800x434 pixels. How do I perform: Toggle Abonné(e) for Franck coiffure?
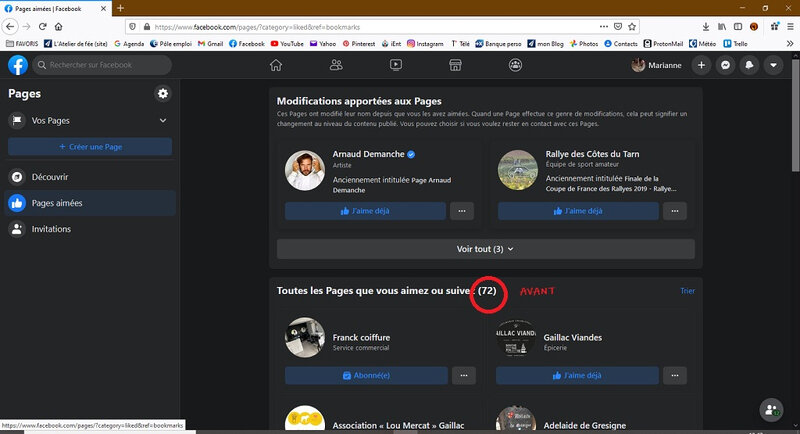[366, 375]
